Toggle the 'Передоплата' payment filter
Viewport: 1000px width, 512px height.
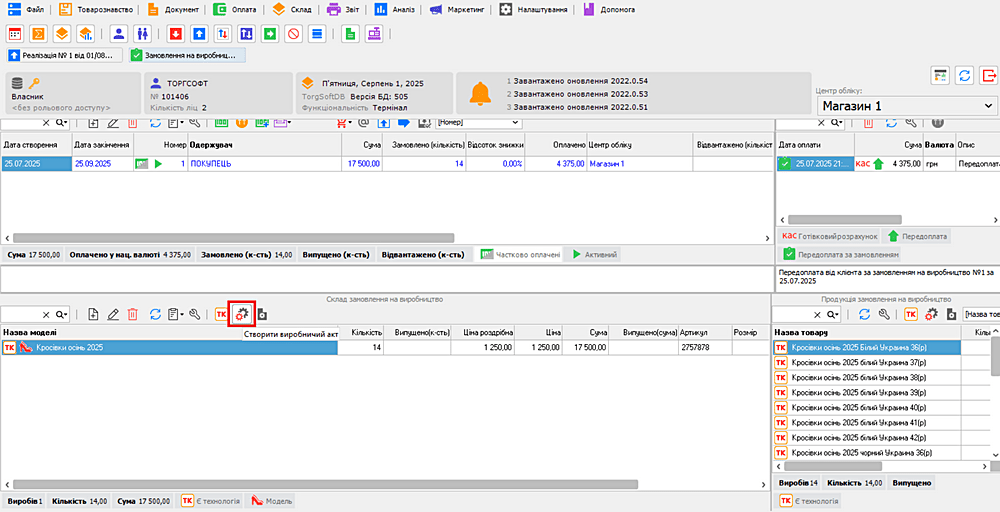pyautogui.click(x=917, y=236)
